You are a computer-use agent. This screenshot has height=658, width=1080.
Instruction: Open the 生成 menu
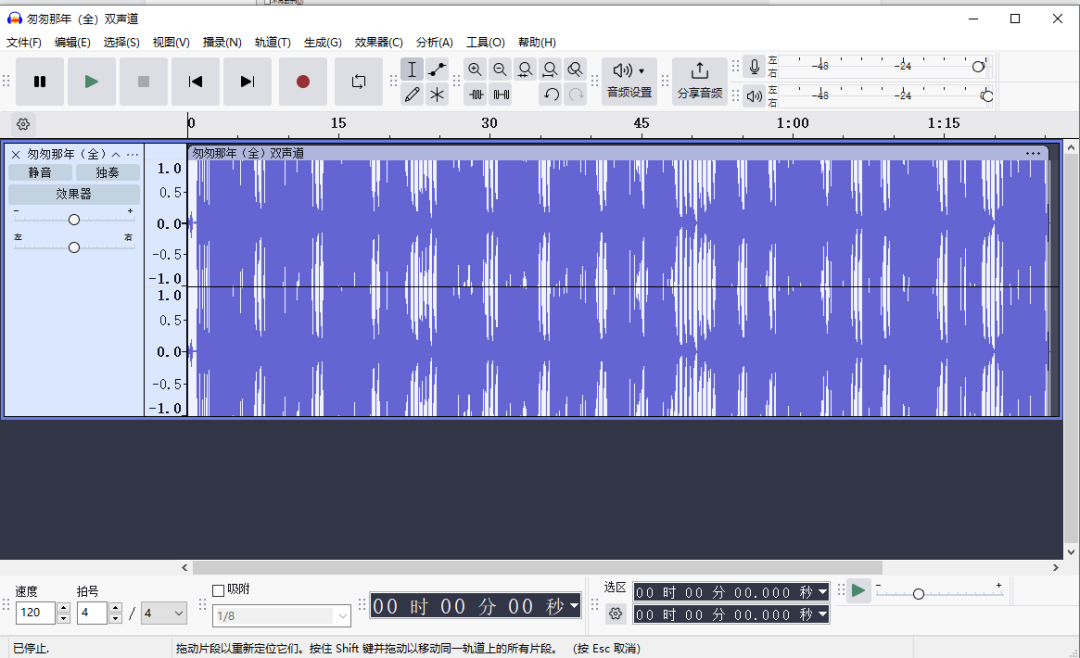pos(322,42)
